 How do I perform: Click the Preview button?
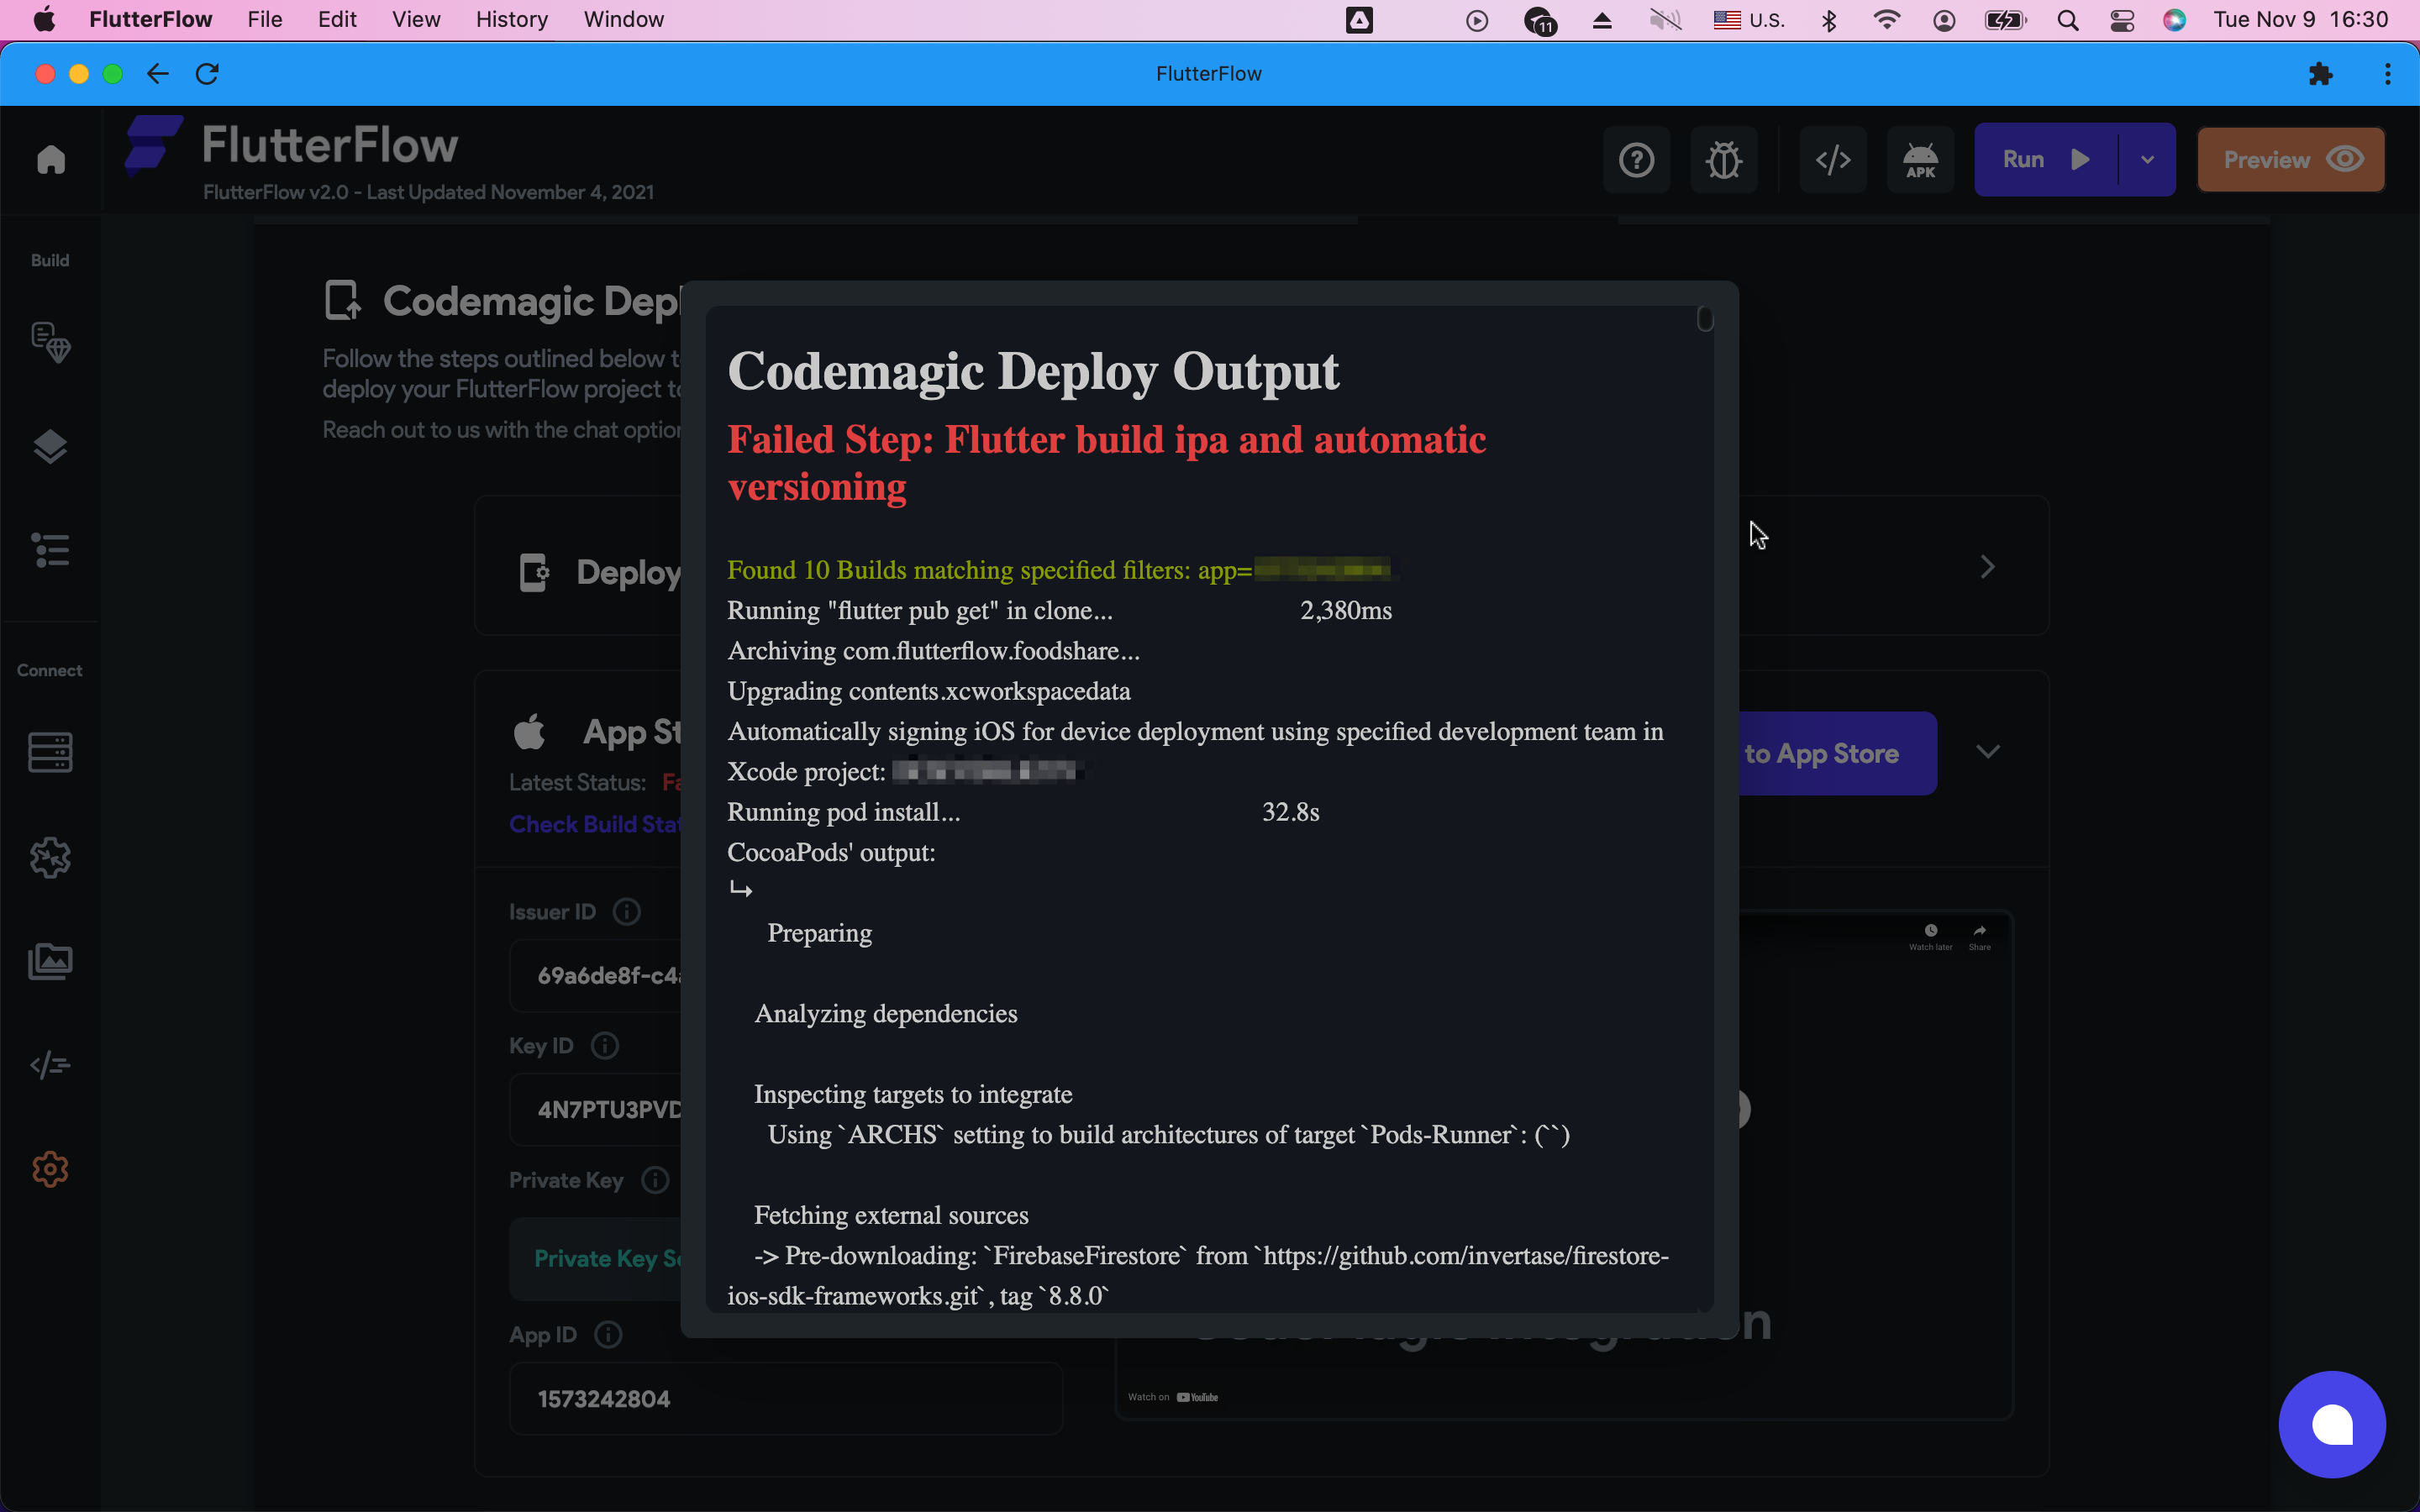2291,160
